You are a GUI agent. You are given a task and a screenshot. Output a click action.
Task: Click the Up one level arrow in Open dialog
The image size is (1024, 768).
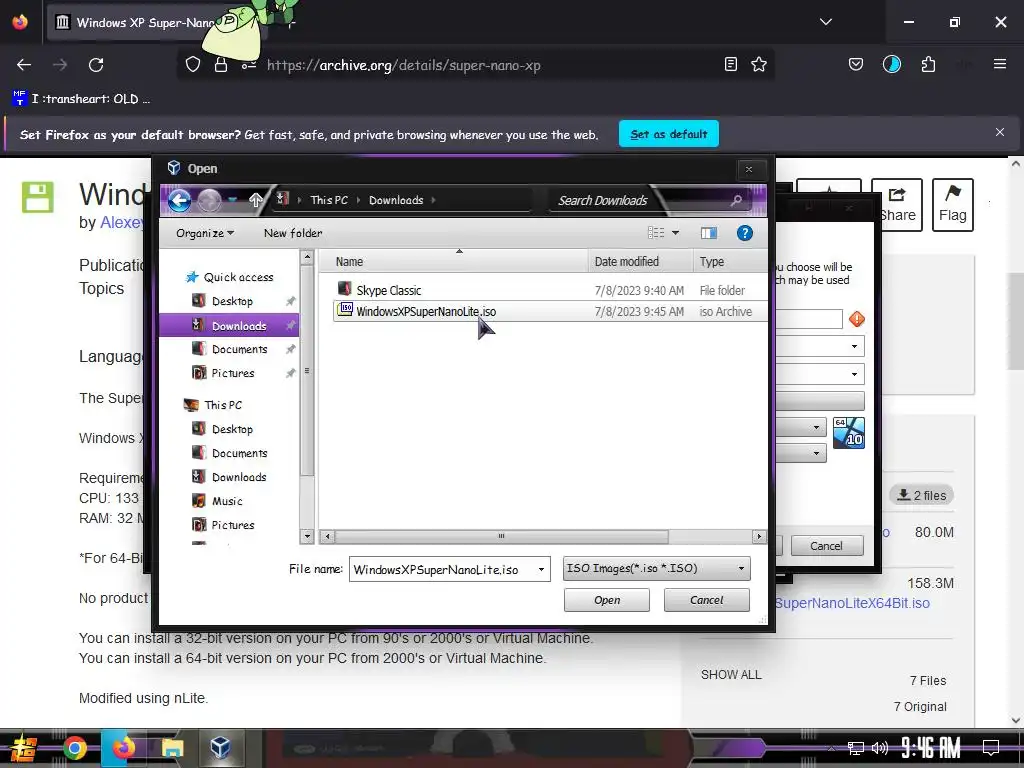[255, 200]
